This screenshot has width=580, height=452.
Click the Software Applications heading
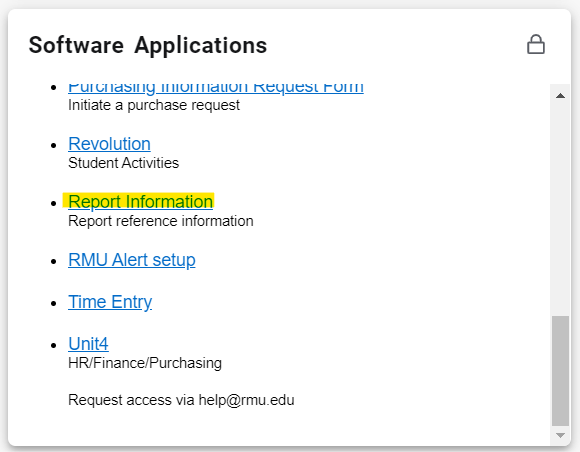pos(148,45)
